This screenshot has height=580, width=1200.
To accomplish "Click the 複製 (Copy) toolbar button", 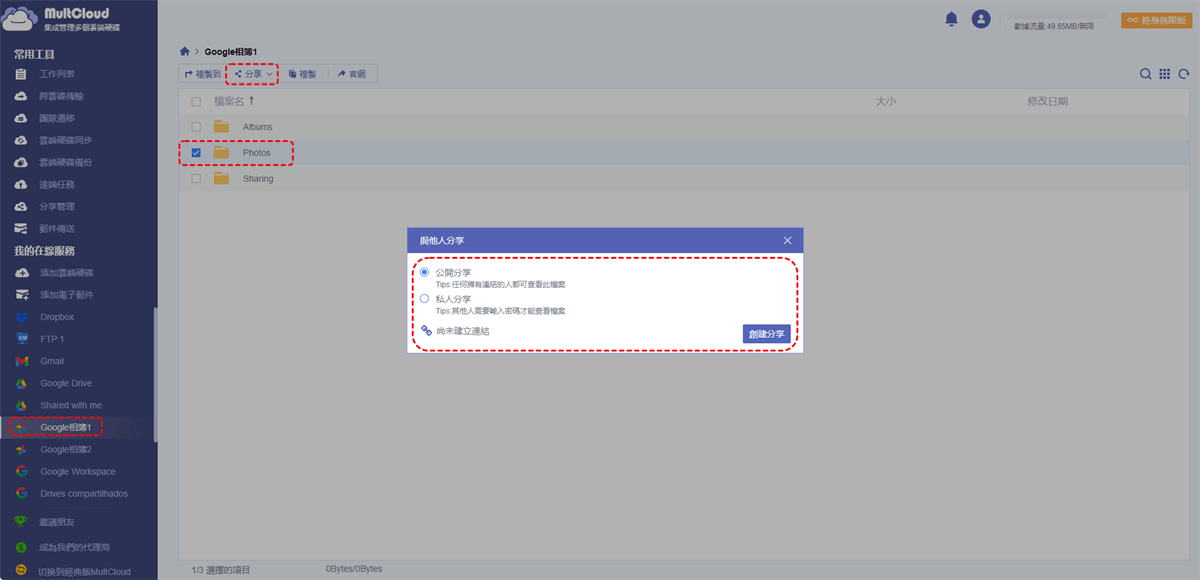I will [x=302, y=74].
